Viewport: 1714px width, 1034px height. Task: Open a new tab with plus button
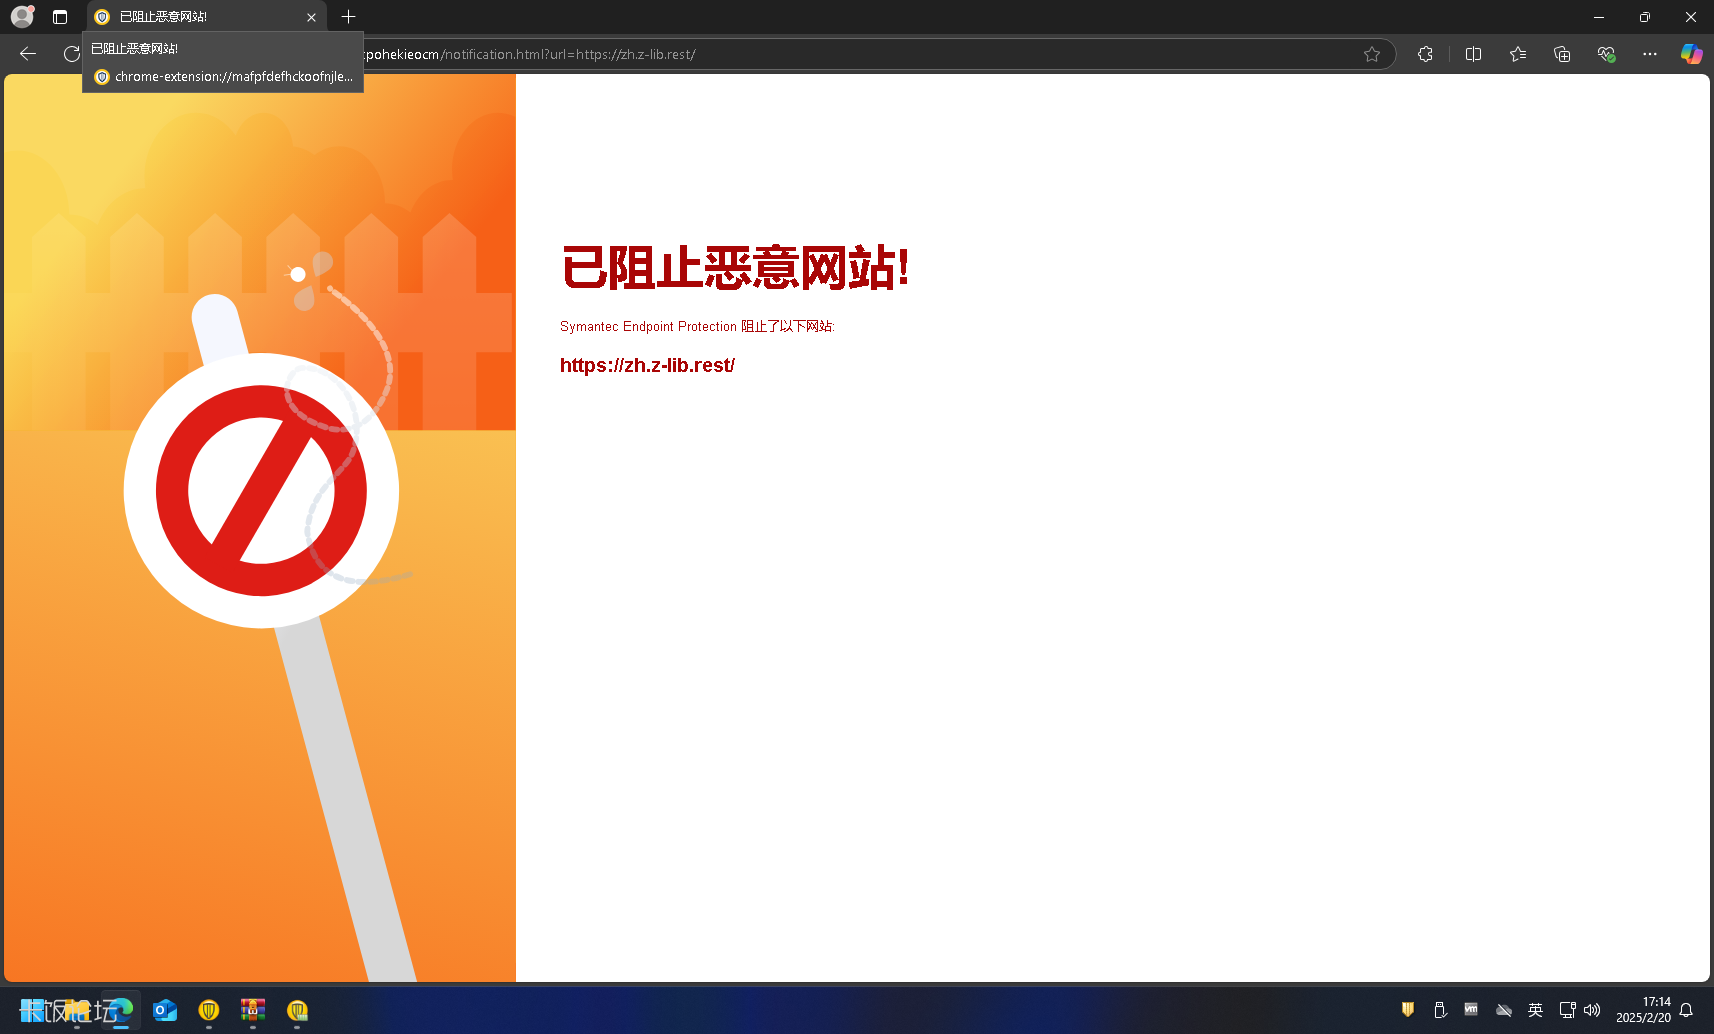tap(348, 17)
